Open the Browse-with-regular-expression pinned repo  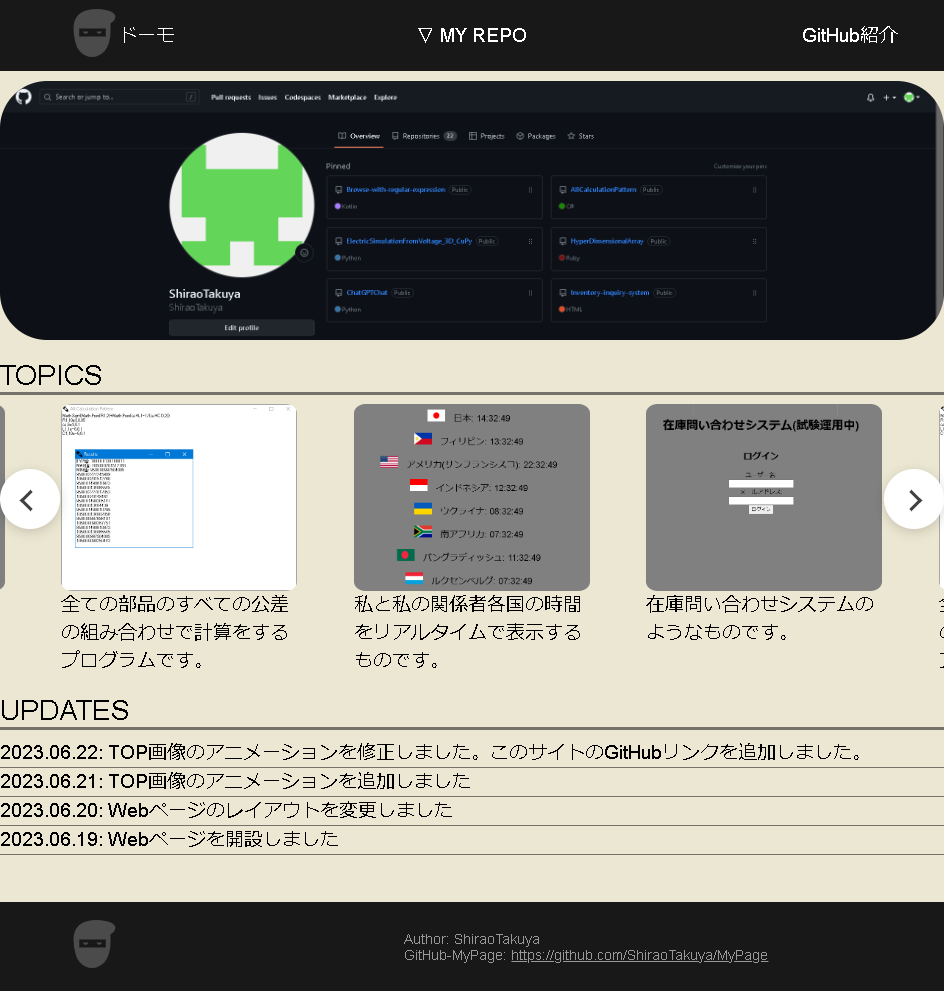[x=396, y=190]
